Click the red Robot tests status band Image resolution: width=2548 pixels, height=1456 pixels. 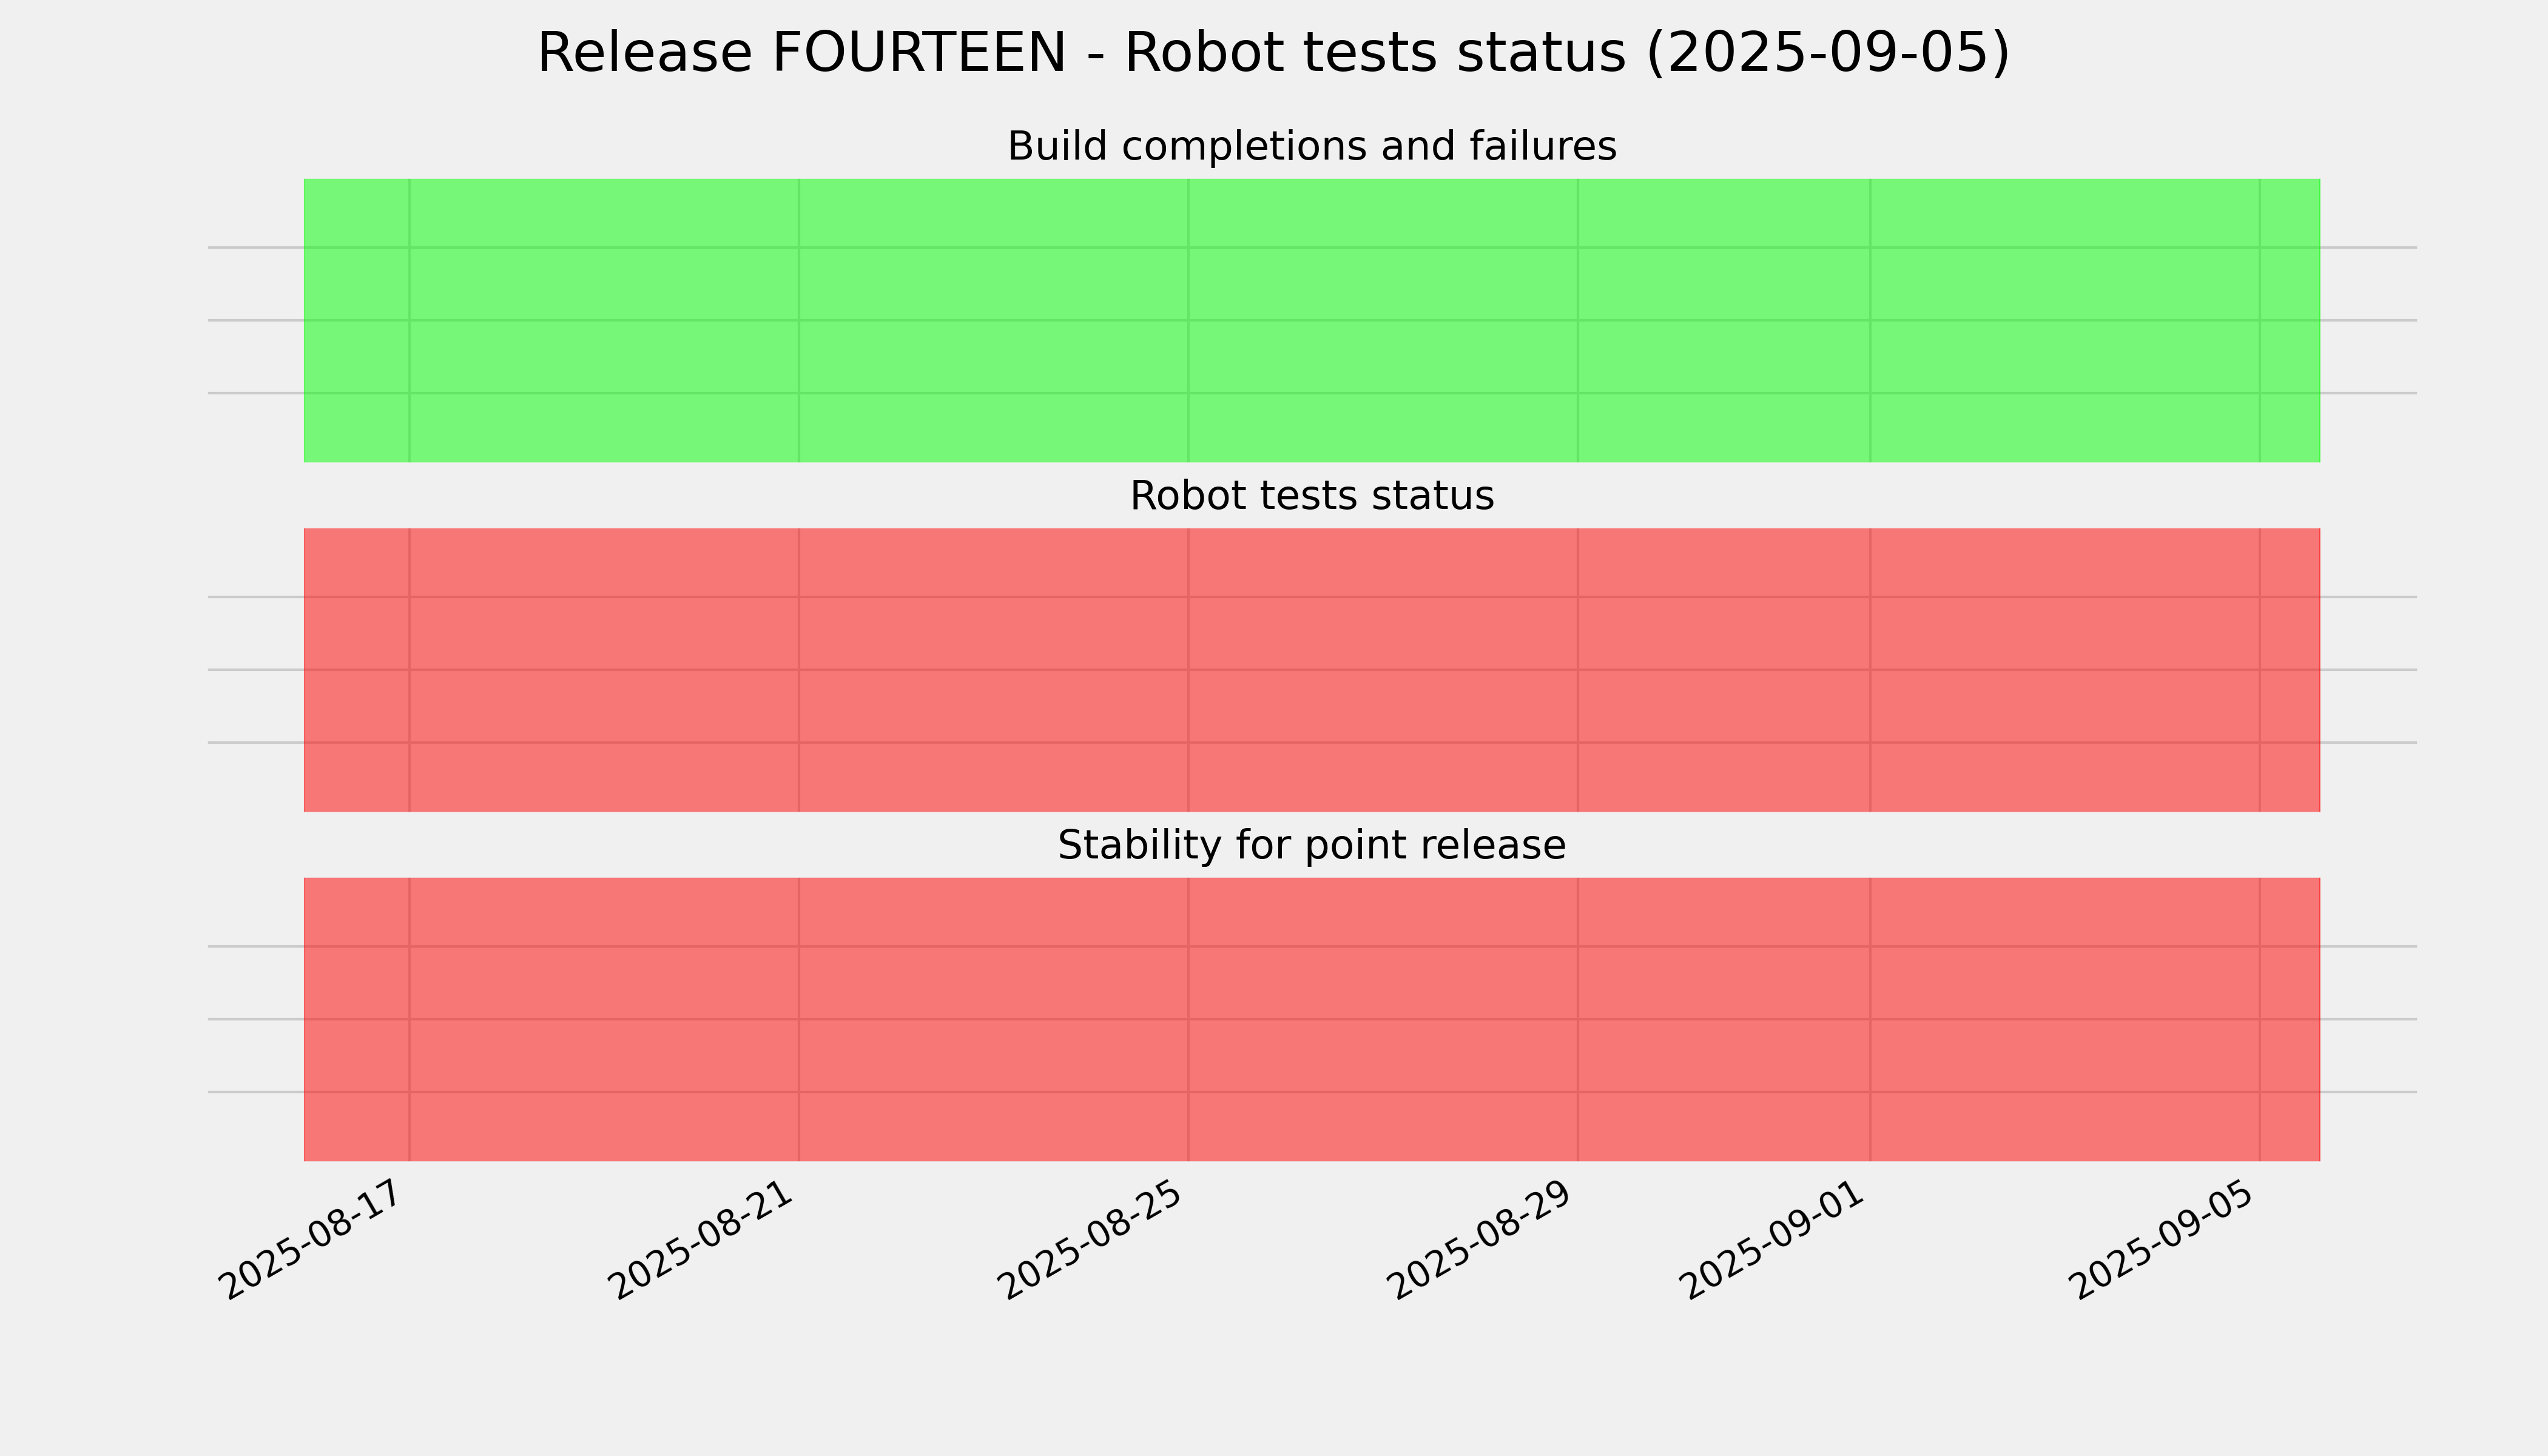click(x=1311, y=670)
